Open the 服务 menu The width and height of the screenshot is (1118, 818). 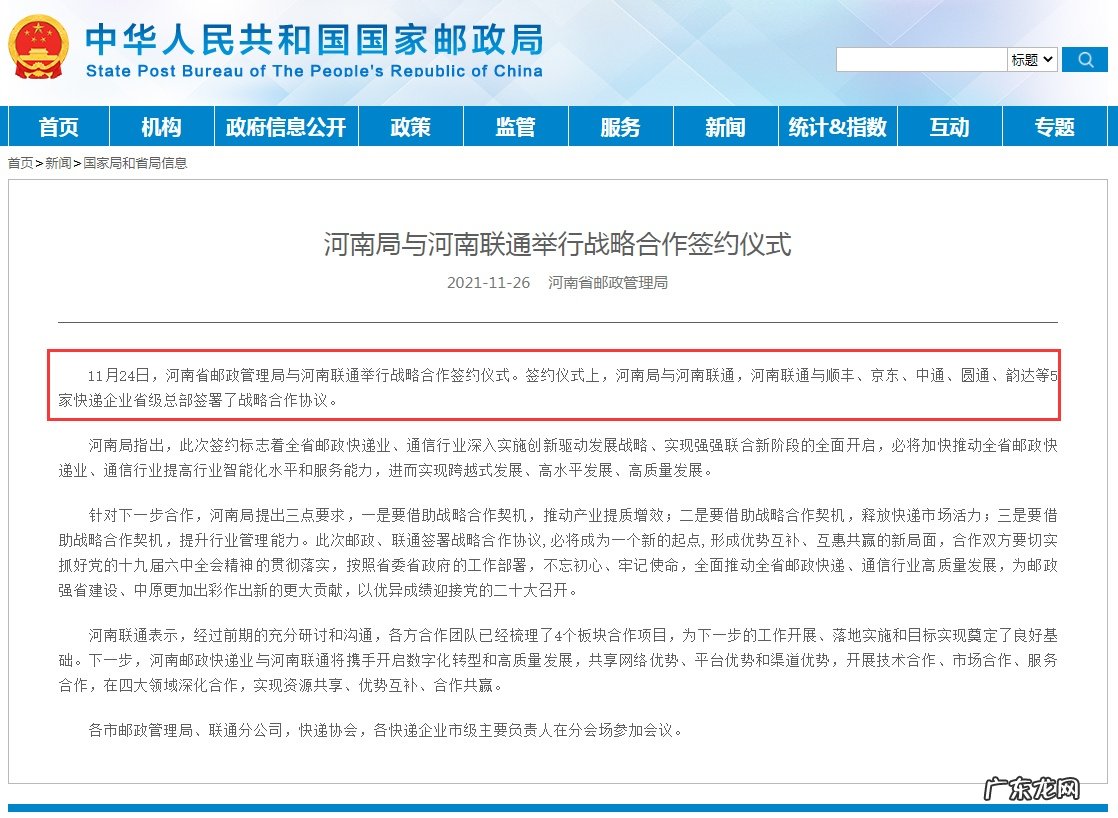(x=620, y=126)
